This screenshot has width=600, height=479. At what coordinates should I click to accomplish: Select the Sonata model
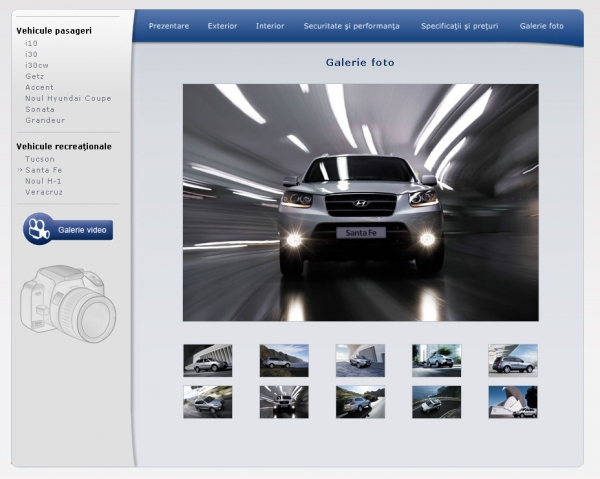coord(40,109)
